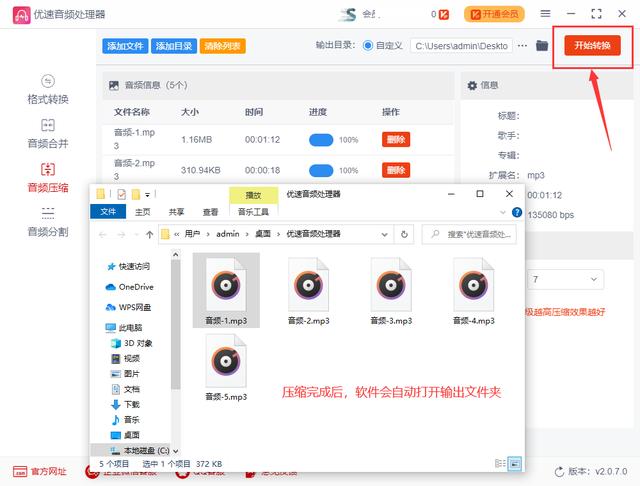The width and height of the screenshot is (640, 486).
Task: Open the 格式转换 format conversion module
Action: [x=48, y=90]
